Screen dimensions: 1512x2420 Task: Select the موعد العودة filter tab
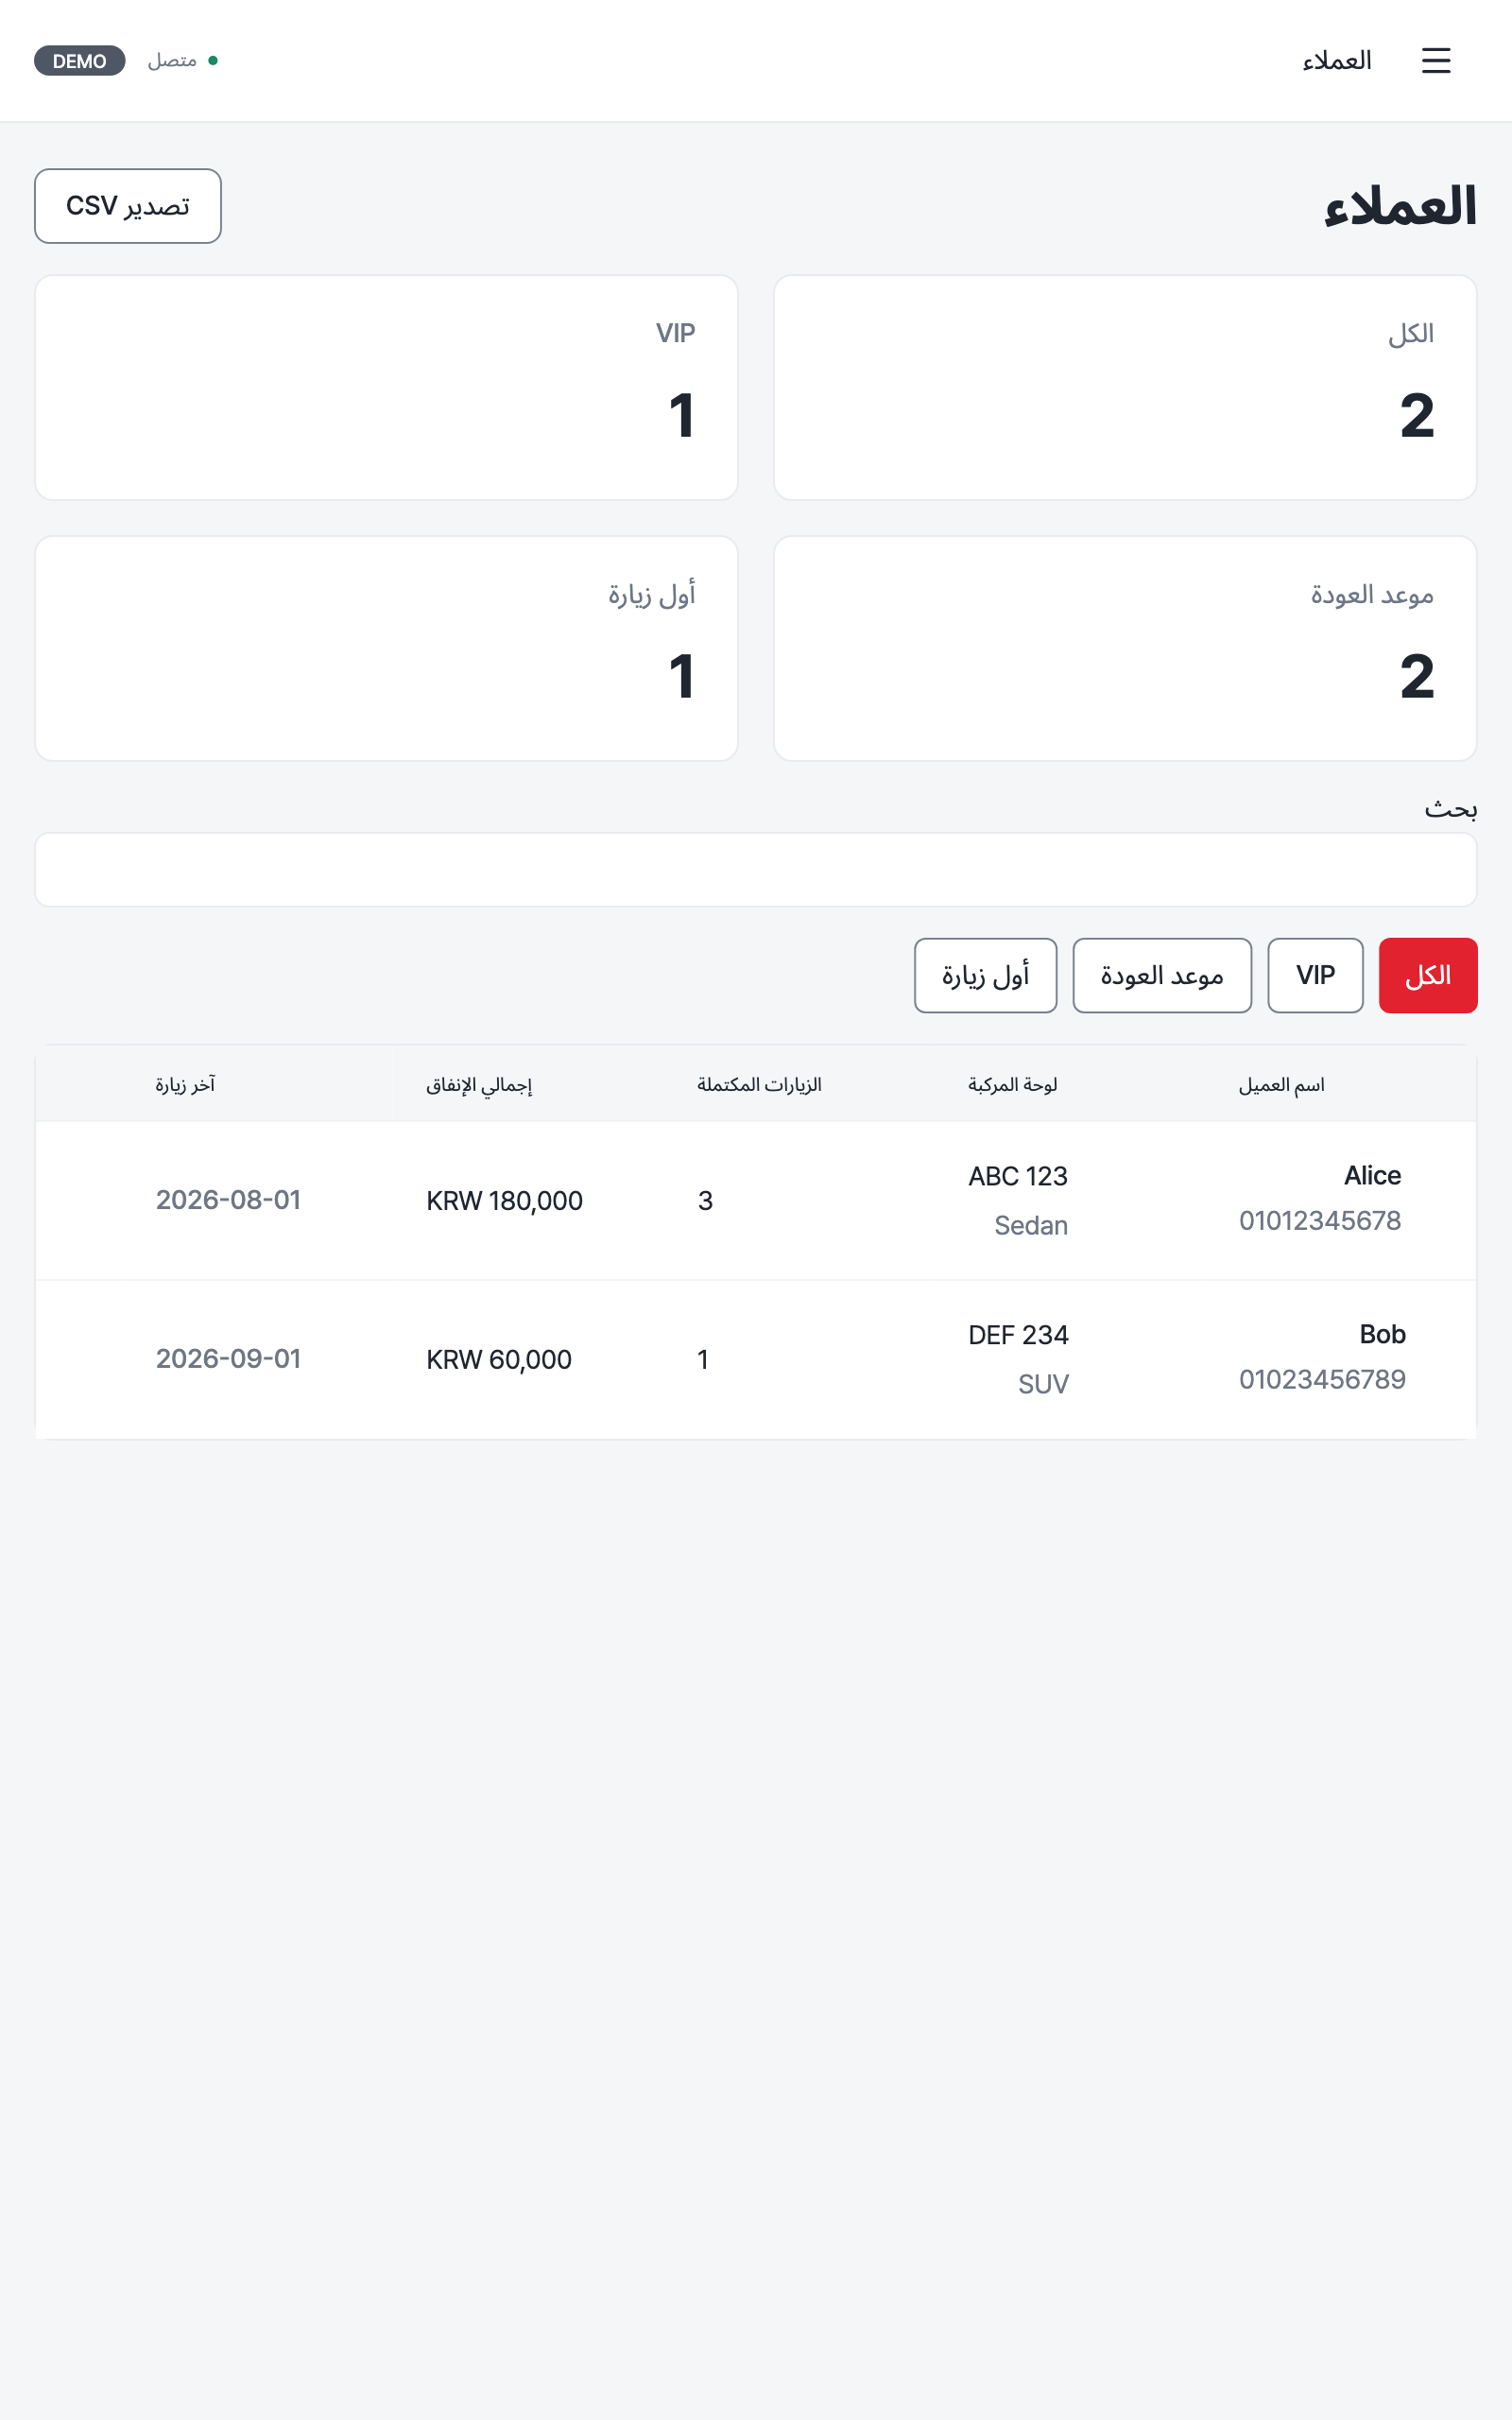click(x=1162, y=976)
